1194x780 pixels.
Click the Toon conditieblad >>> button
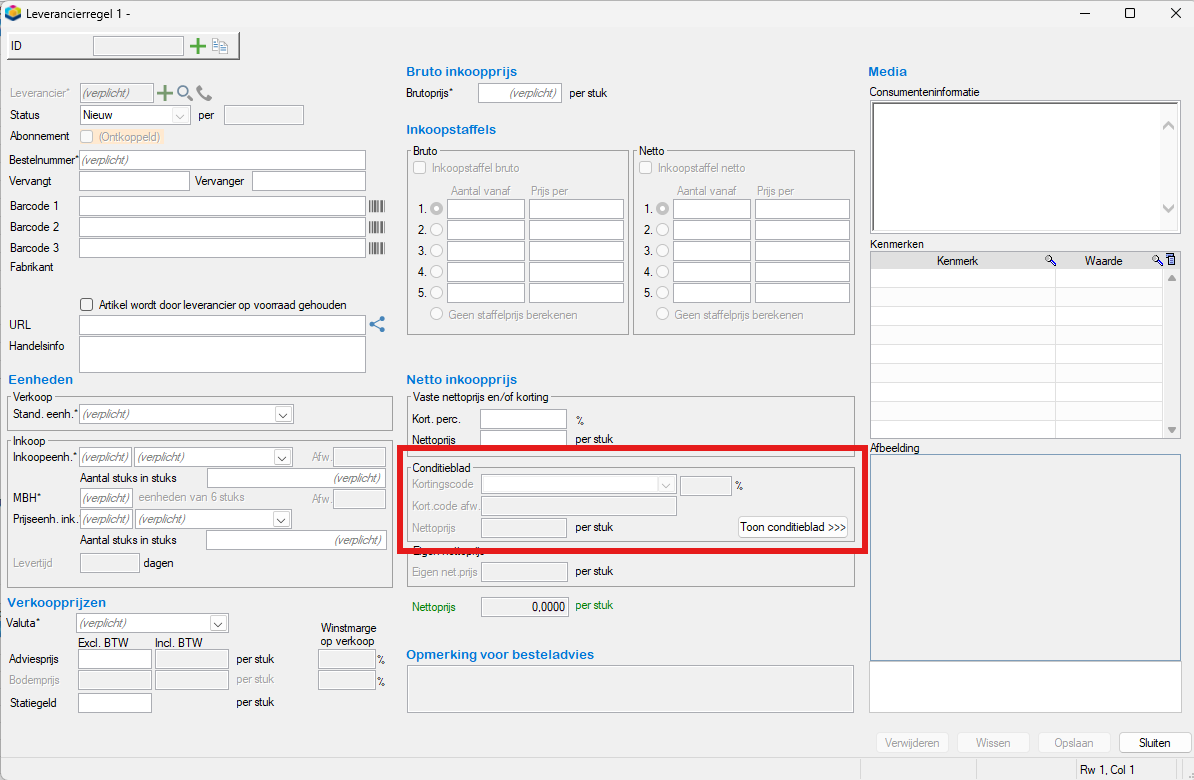[x=793, y=527]
